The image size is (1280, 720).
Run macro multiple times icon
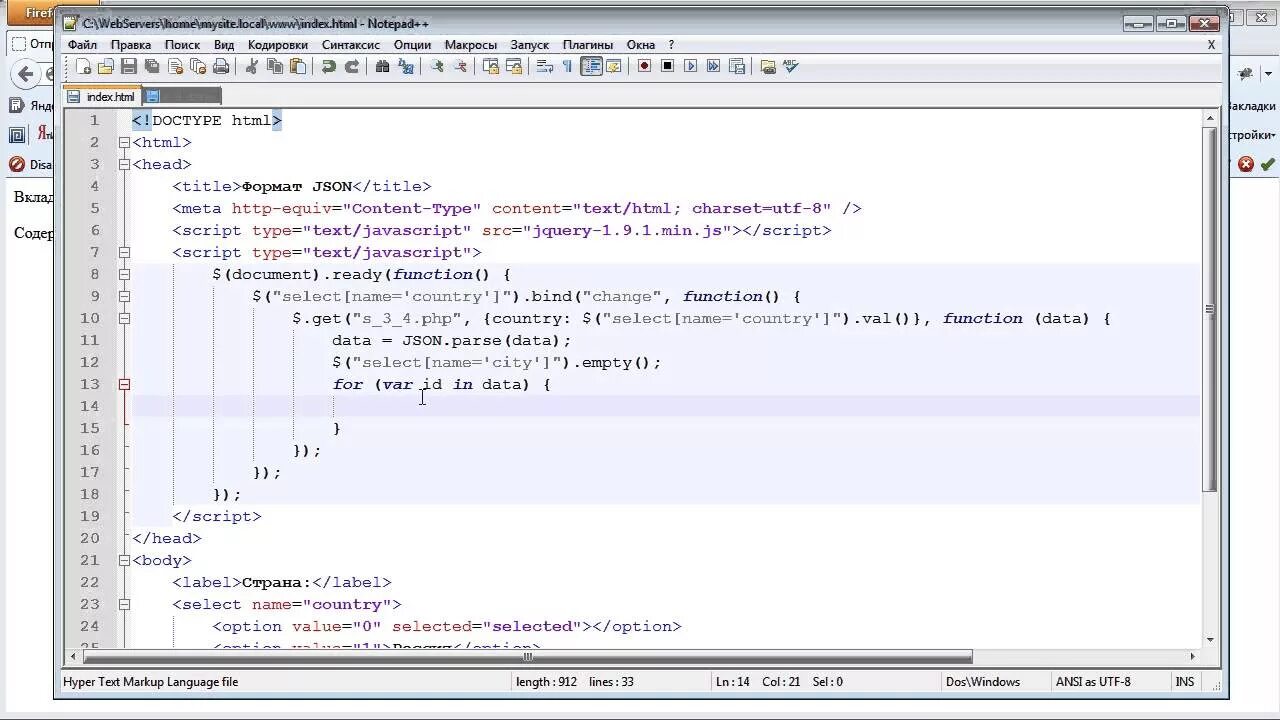(x=713, y=67)
